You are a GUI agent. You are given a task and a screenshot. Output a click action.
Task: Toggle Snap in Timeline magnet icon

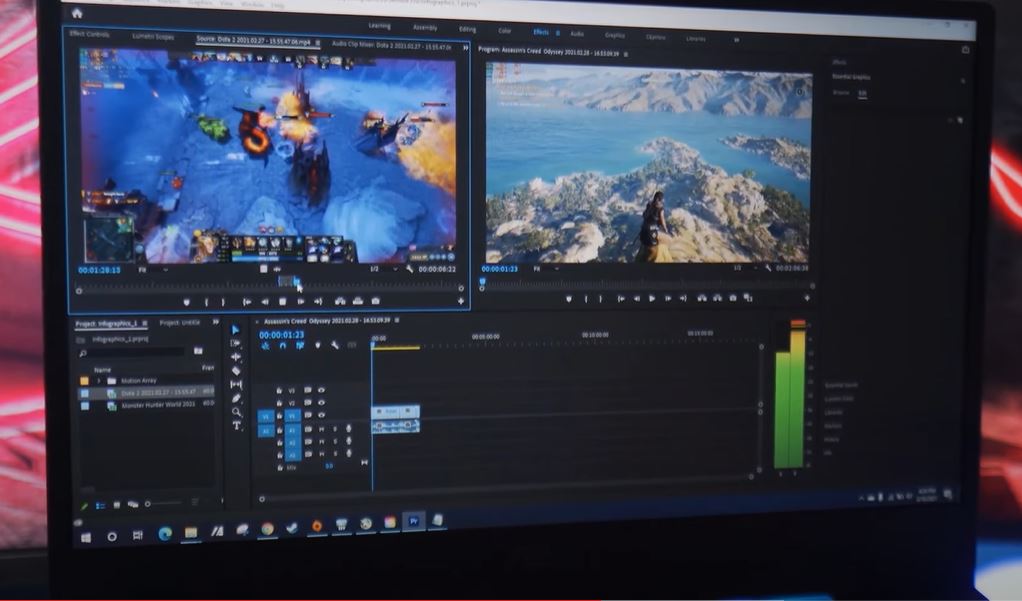pos(282,345)
